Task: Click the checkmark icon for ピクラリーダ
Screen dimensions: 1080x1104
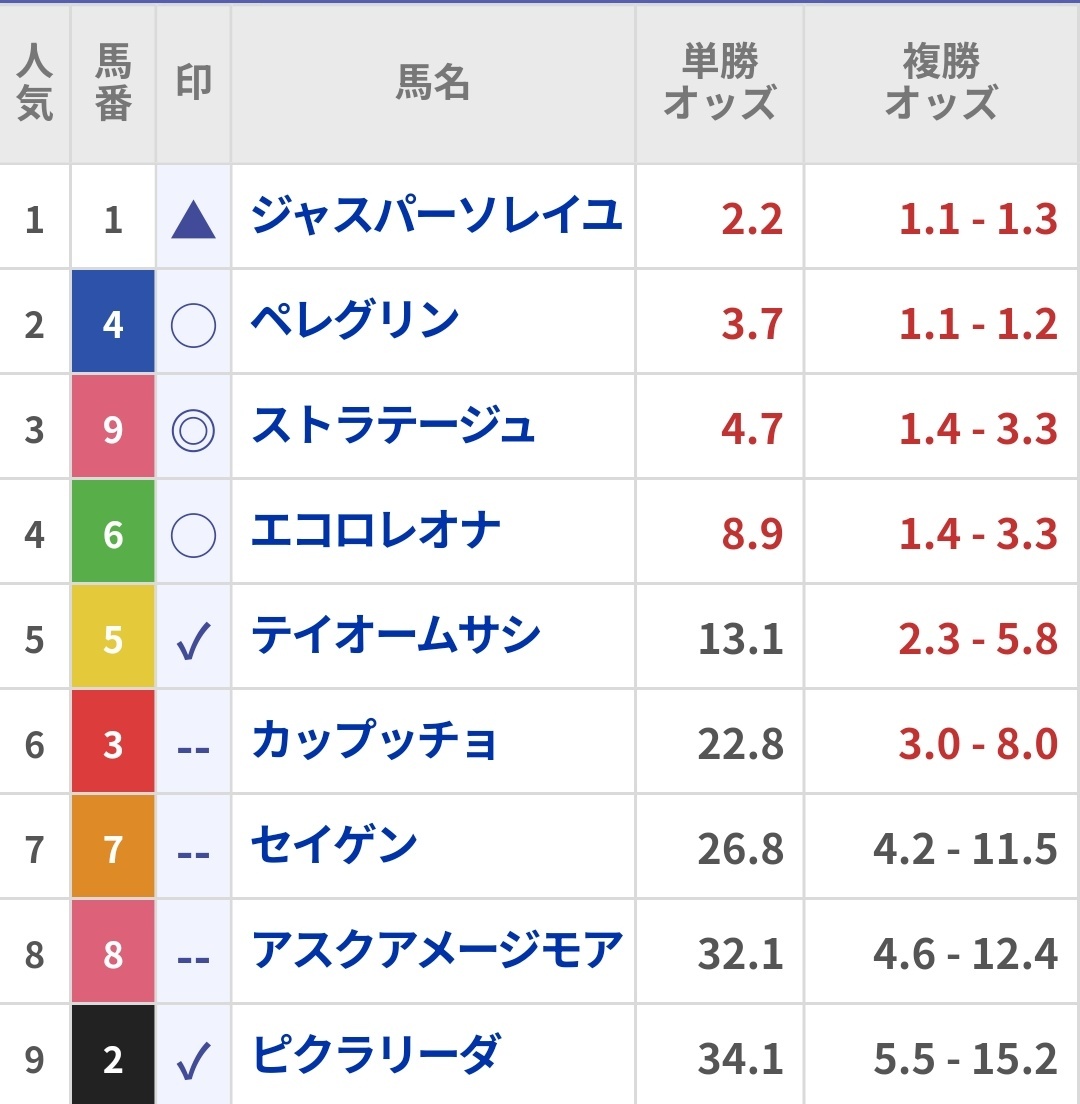Action: point(194,1060)
